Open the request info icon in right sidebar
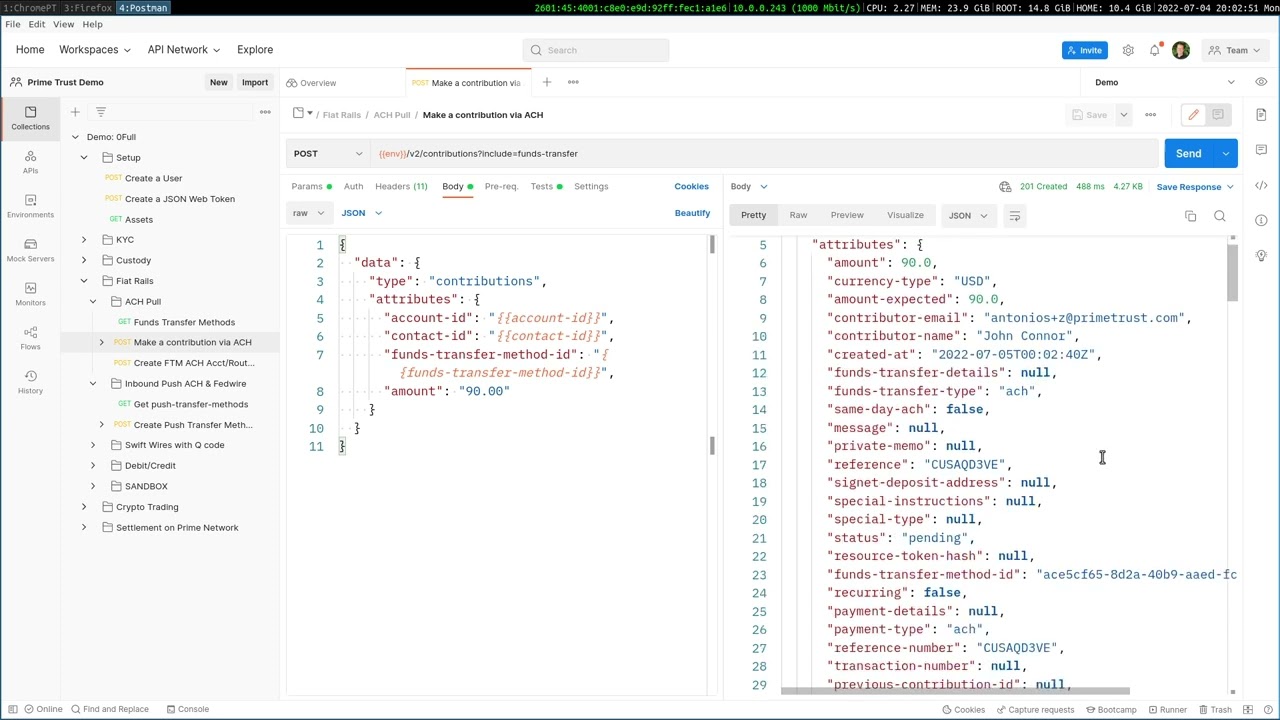The width and height of the screenshot is (1280, 720). pos(1261,220)
